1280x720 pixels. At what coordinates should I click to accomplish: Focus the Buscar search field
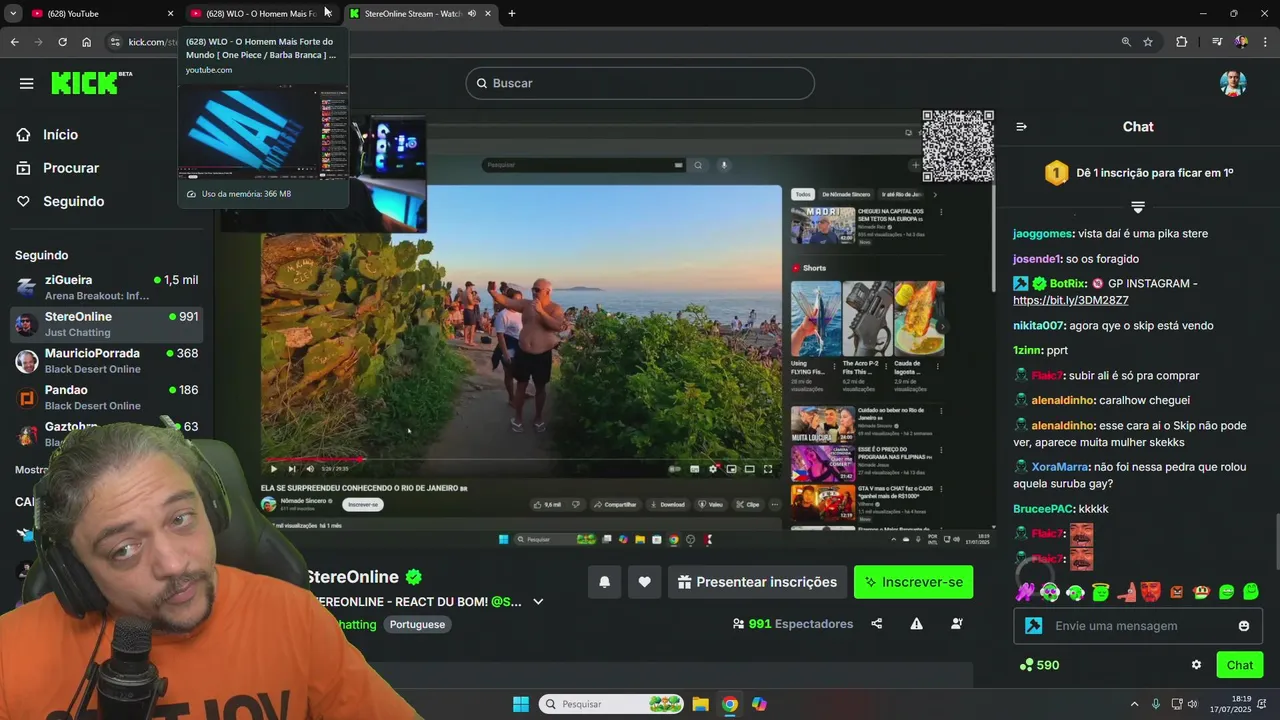coord(640,83)
